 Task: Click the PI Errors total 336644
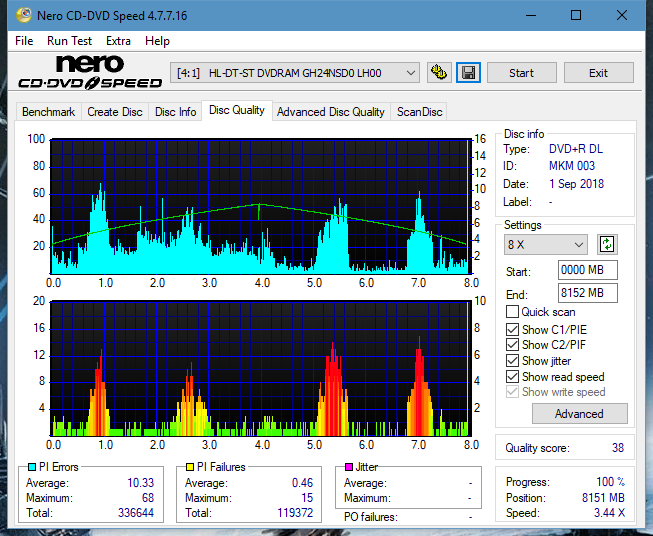click(136, 512)
